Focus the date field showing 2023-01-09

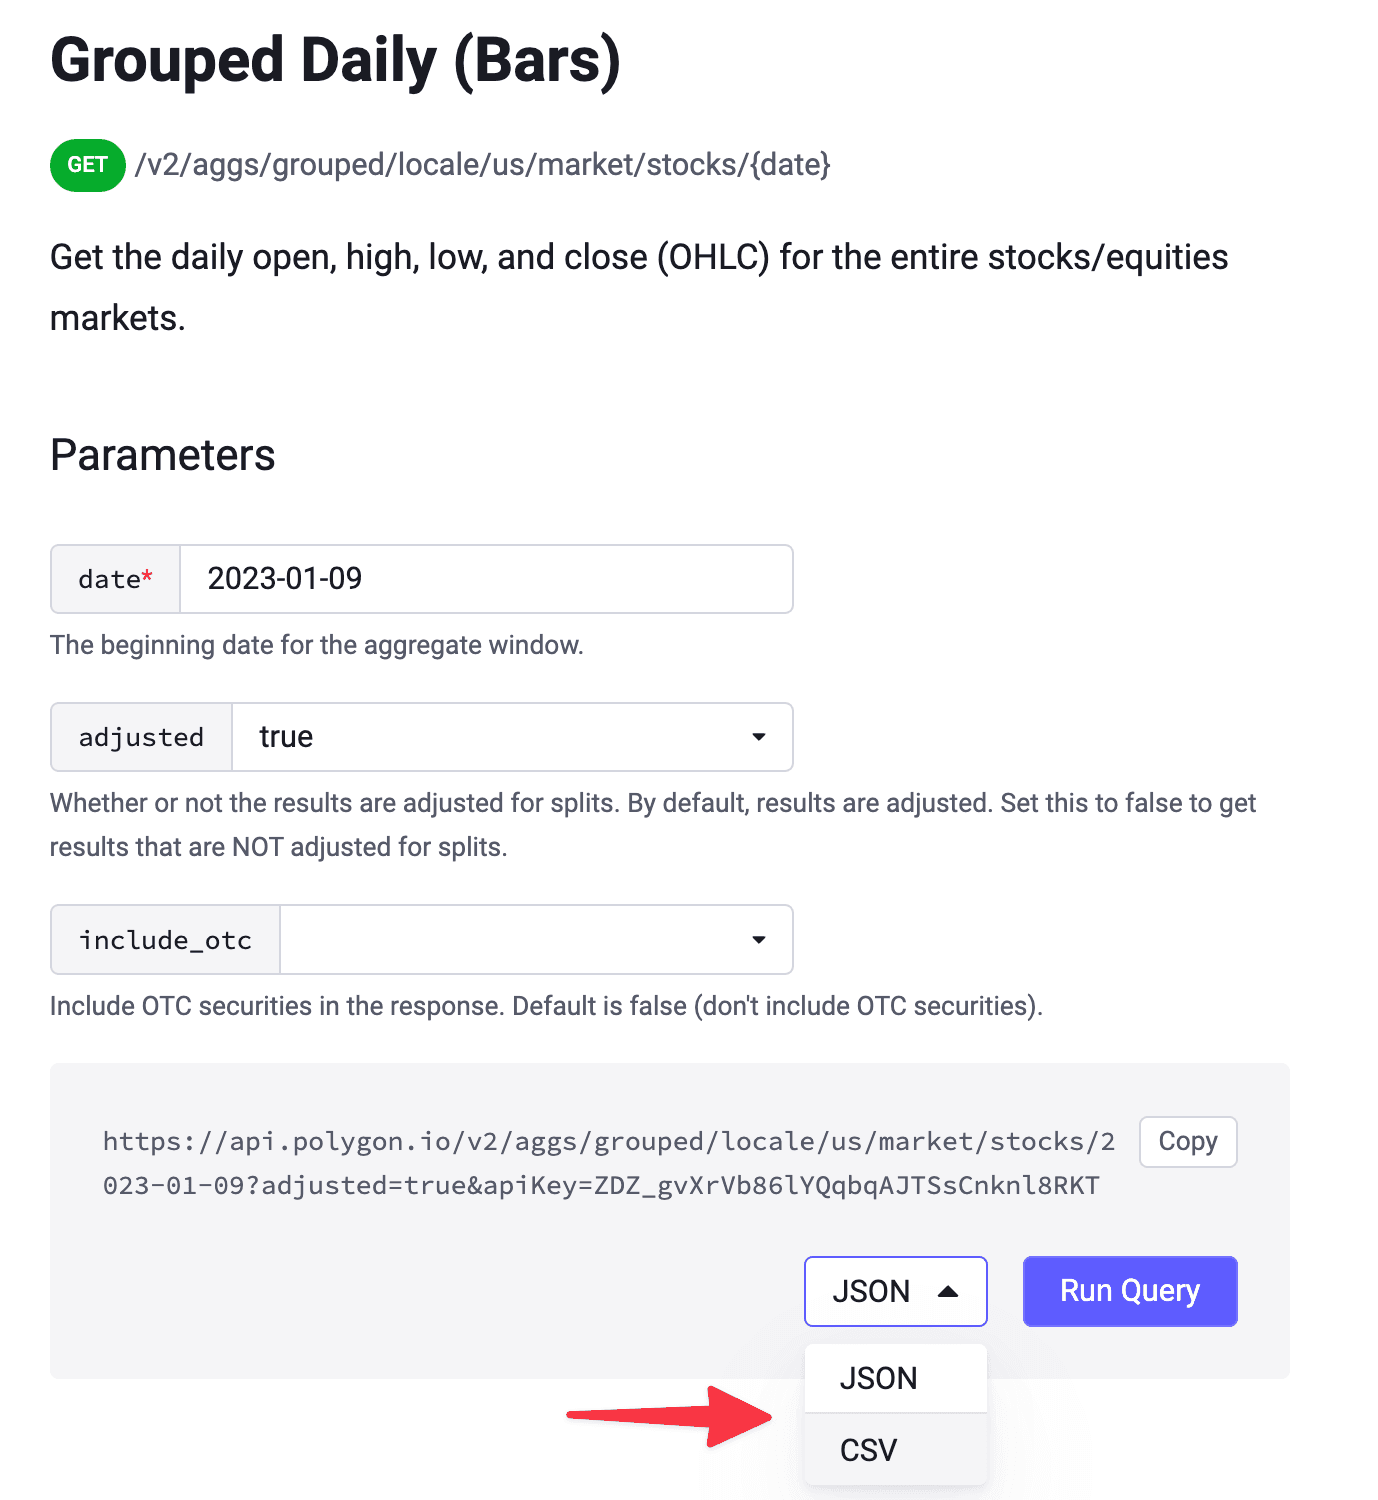pos(485,579)
